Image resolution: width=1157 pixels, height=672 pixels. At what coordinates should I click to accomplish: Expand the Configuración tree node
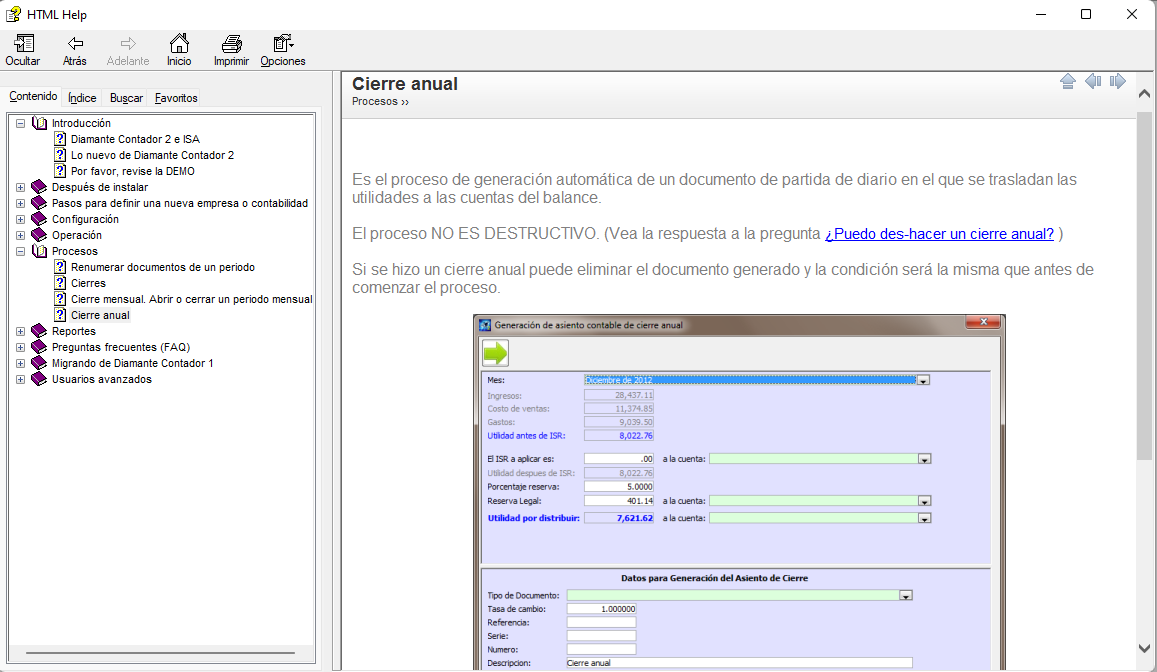coord(21,219)
